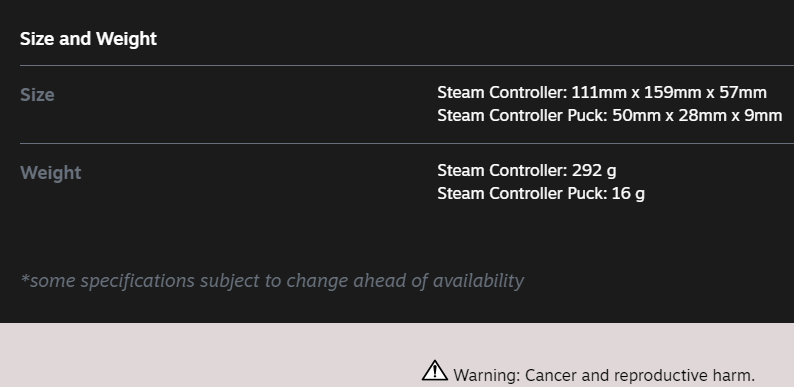Click the warning triangle icon
Screen dimensions: 794x387
(x=434, y=370)
